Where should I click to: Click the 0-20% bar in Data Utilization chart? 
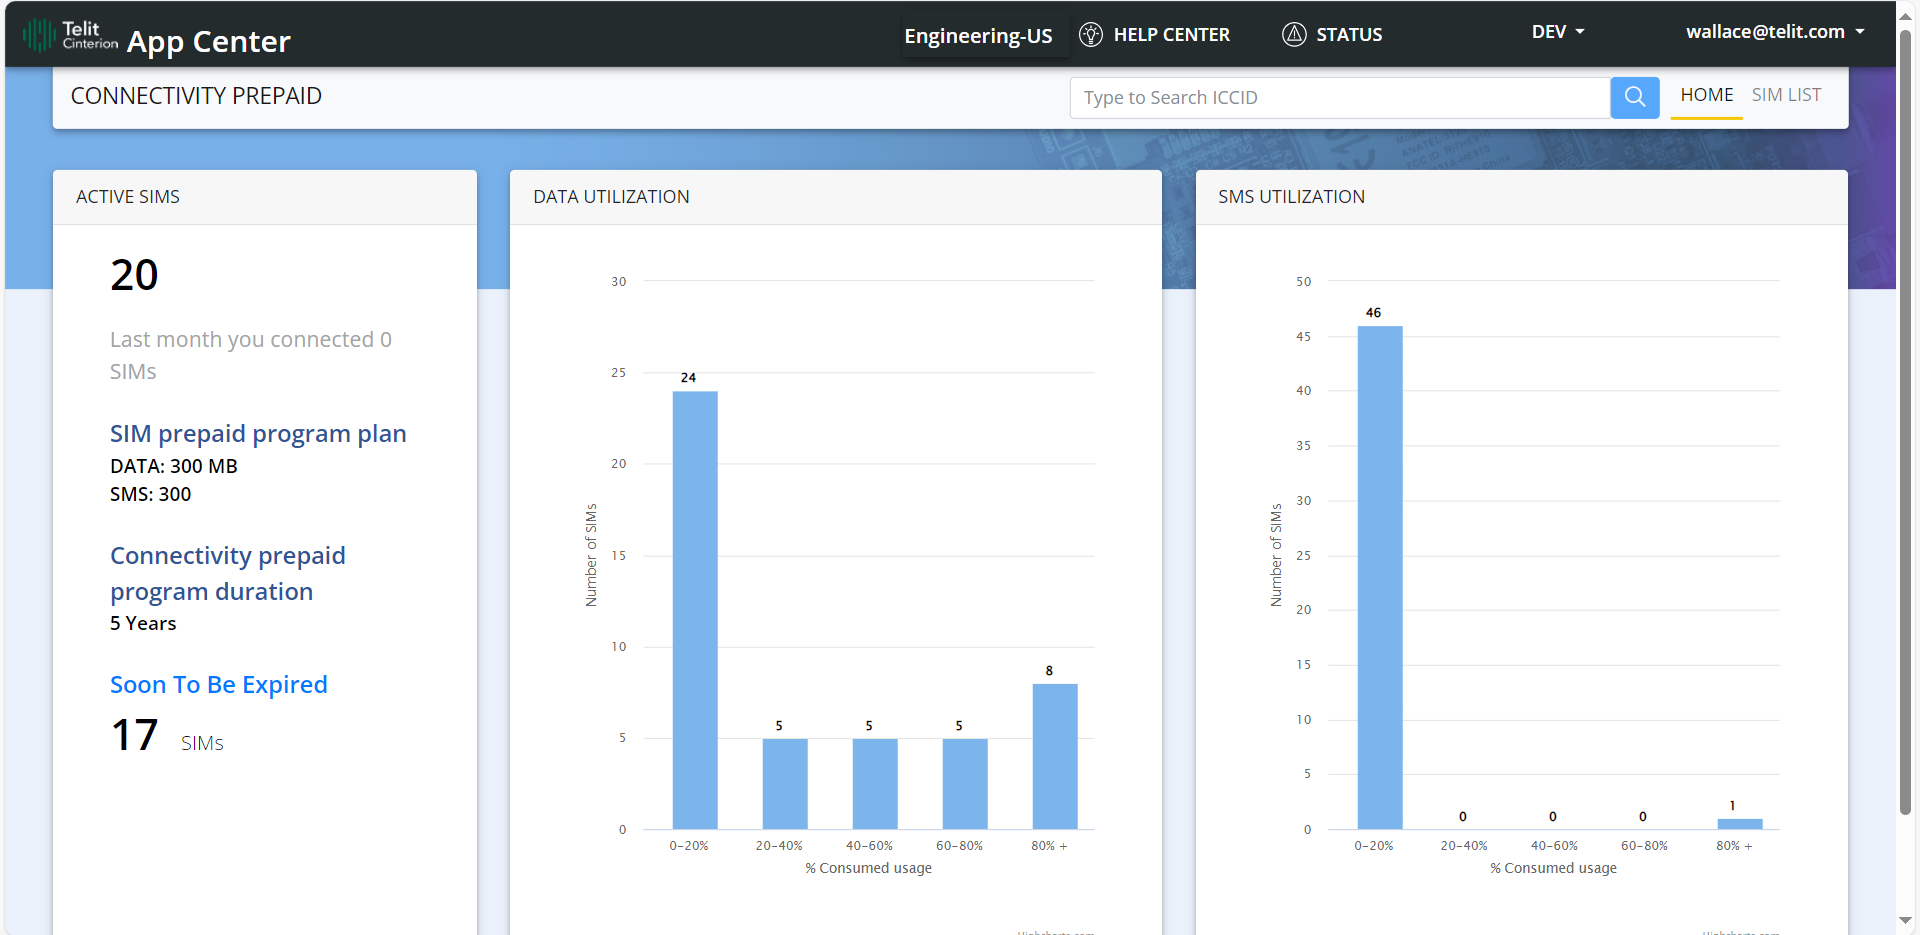coord(695,610)
